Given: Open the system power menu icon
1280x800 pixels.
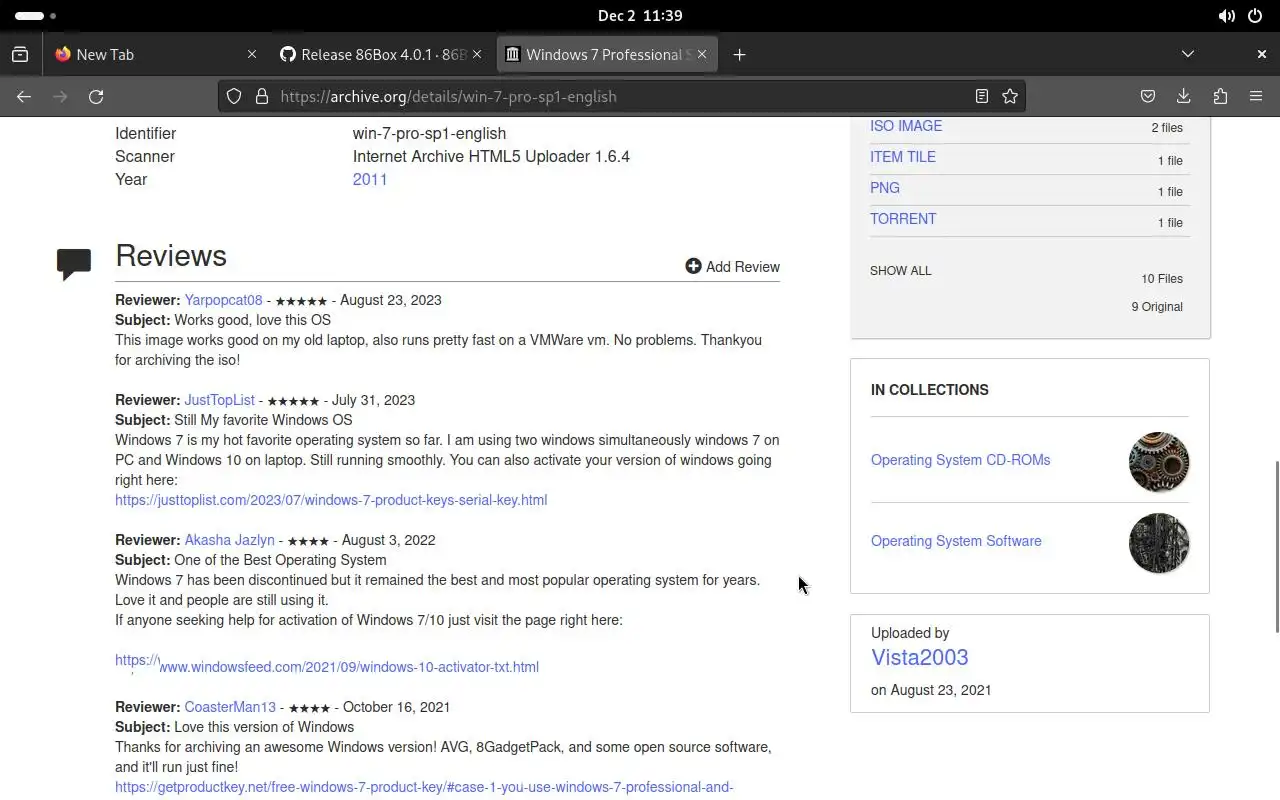Looking at the screenshot, I should pos(1256,16).
